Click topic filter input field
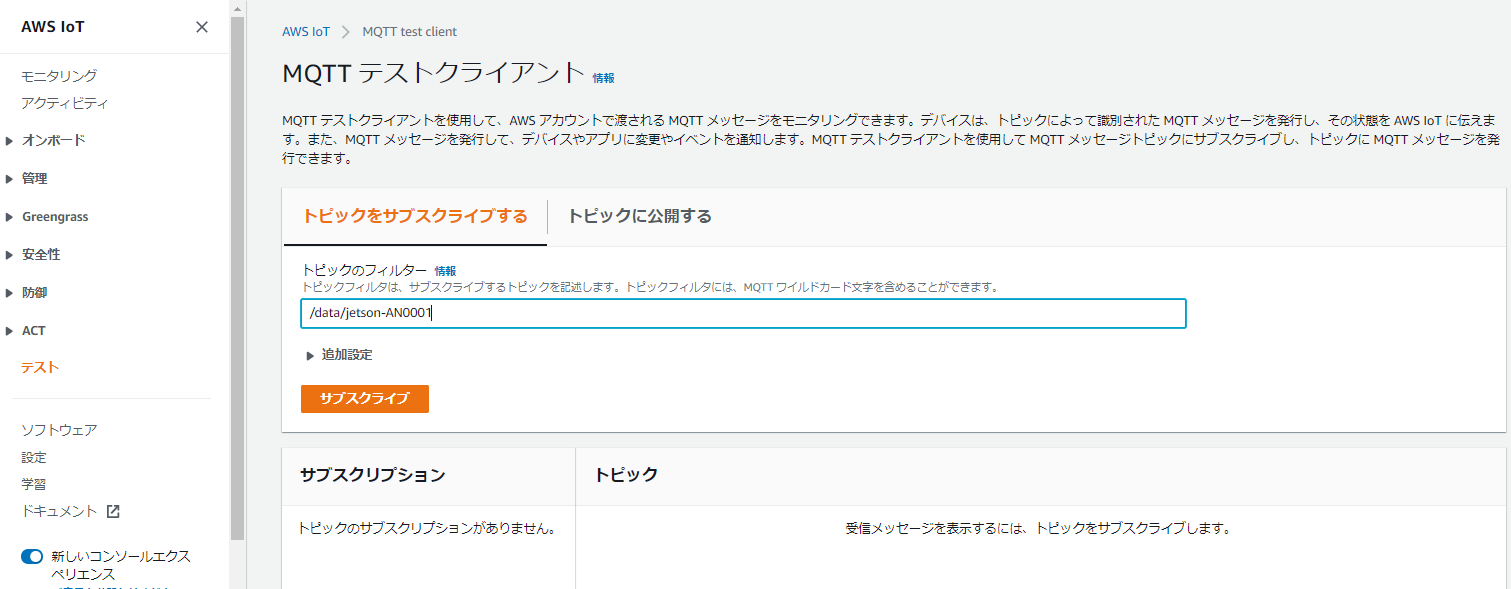Viewport: 1511px width, 589px height. click(x=743, y=313)
